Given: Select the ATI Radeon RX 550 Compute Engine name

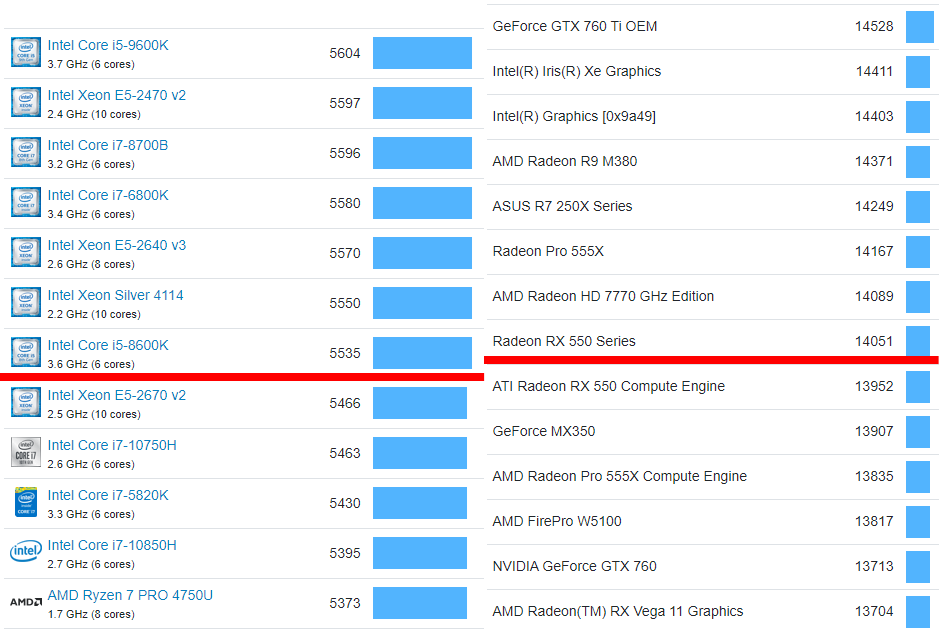Looking at the screenshot, I should [608, 386].
